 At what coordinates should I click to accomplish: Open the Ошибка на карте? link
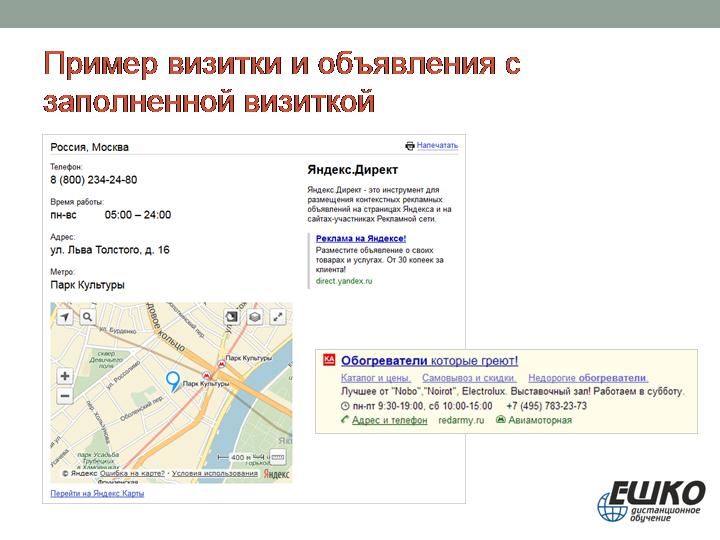click(132, 473)
